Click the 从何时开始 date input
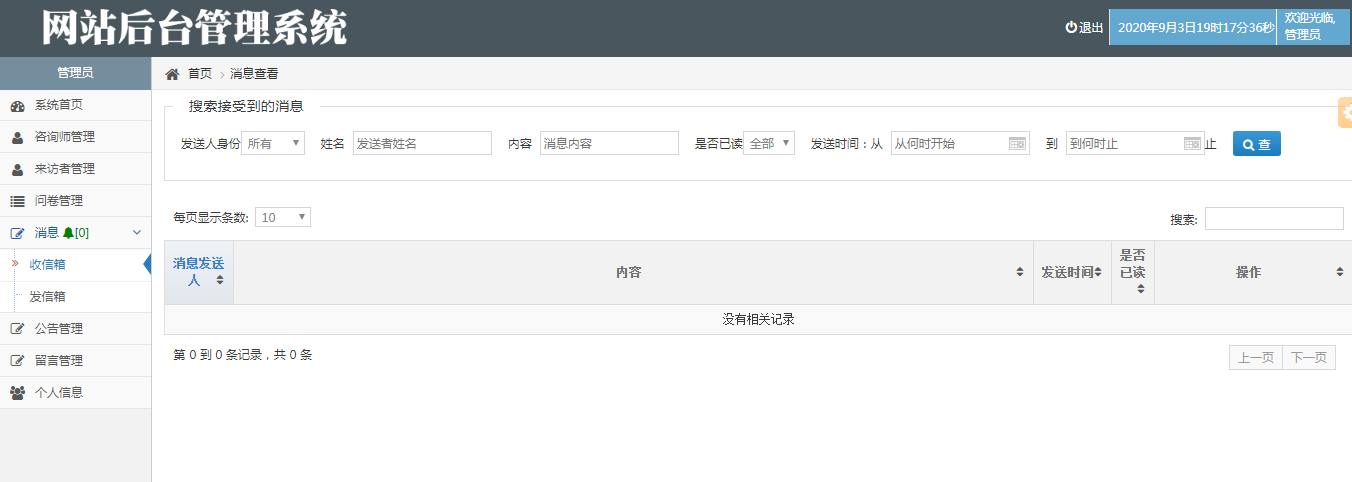 pos(960,143)
